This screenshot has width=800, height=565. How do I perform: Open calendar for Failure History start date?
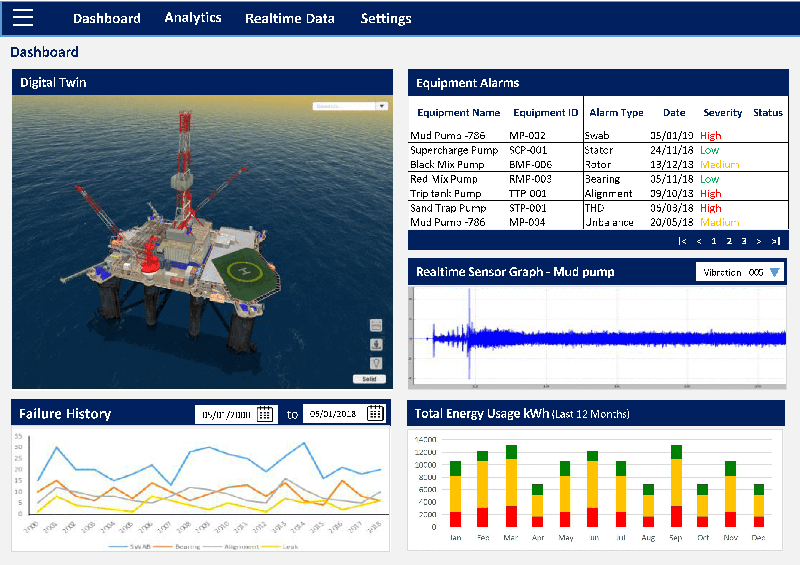(x=265, y=414)
